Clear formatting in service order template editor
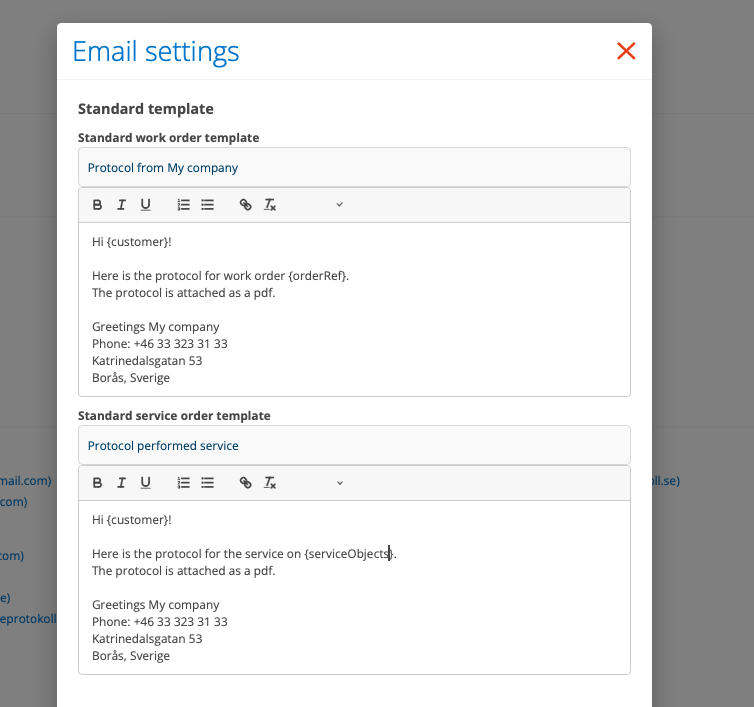 270,483
